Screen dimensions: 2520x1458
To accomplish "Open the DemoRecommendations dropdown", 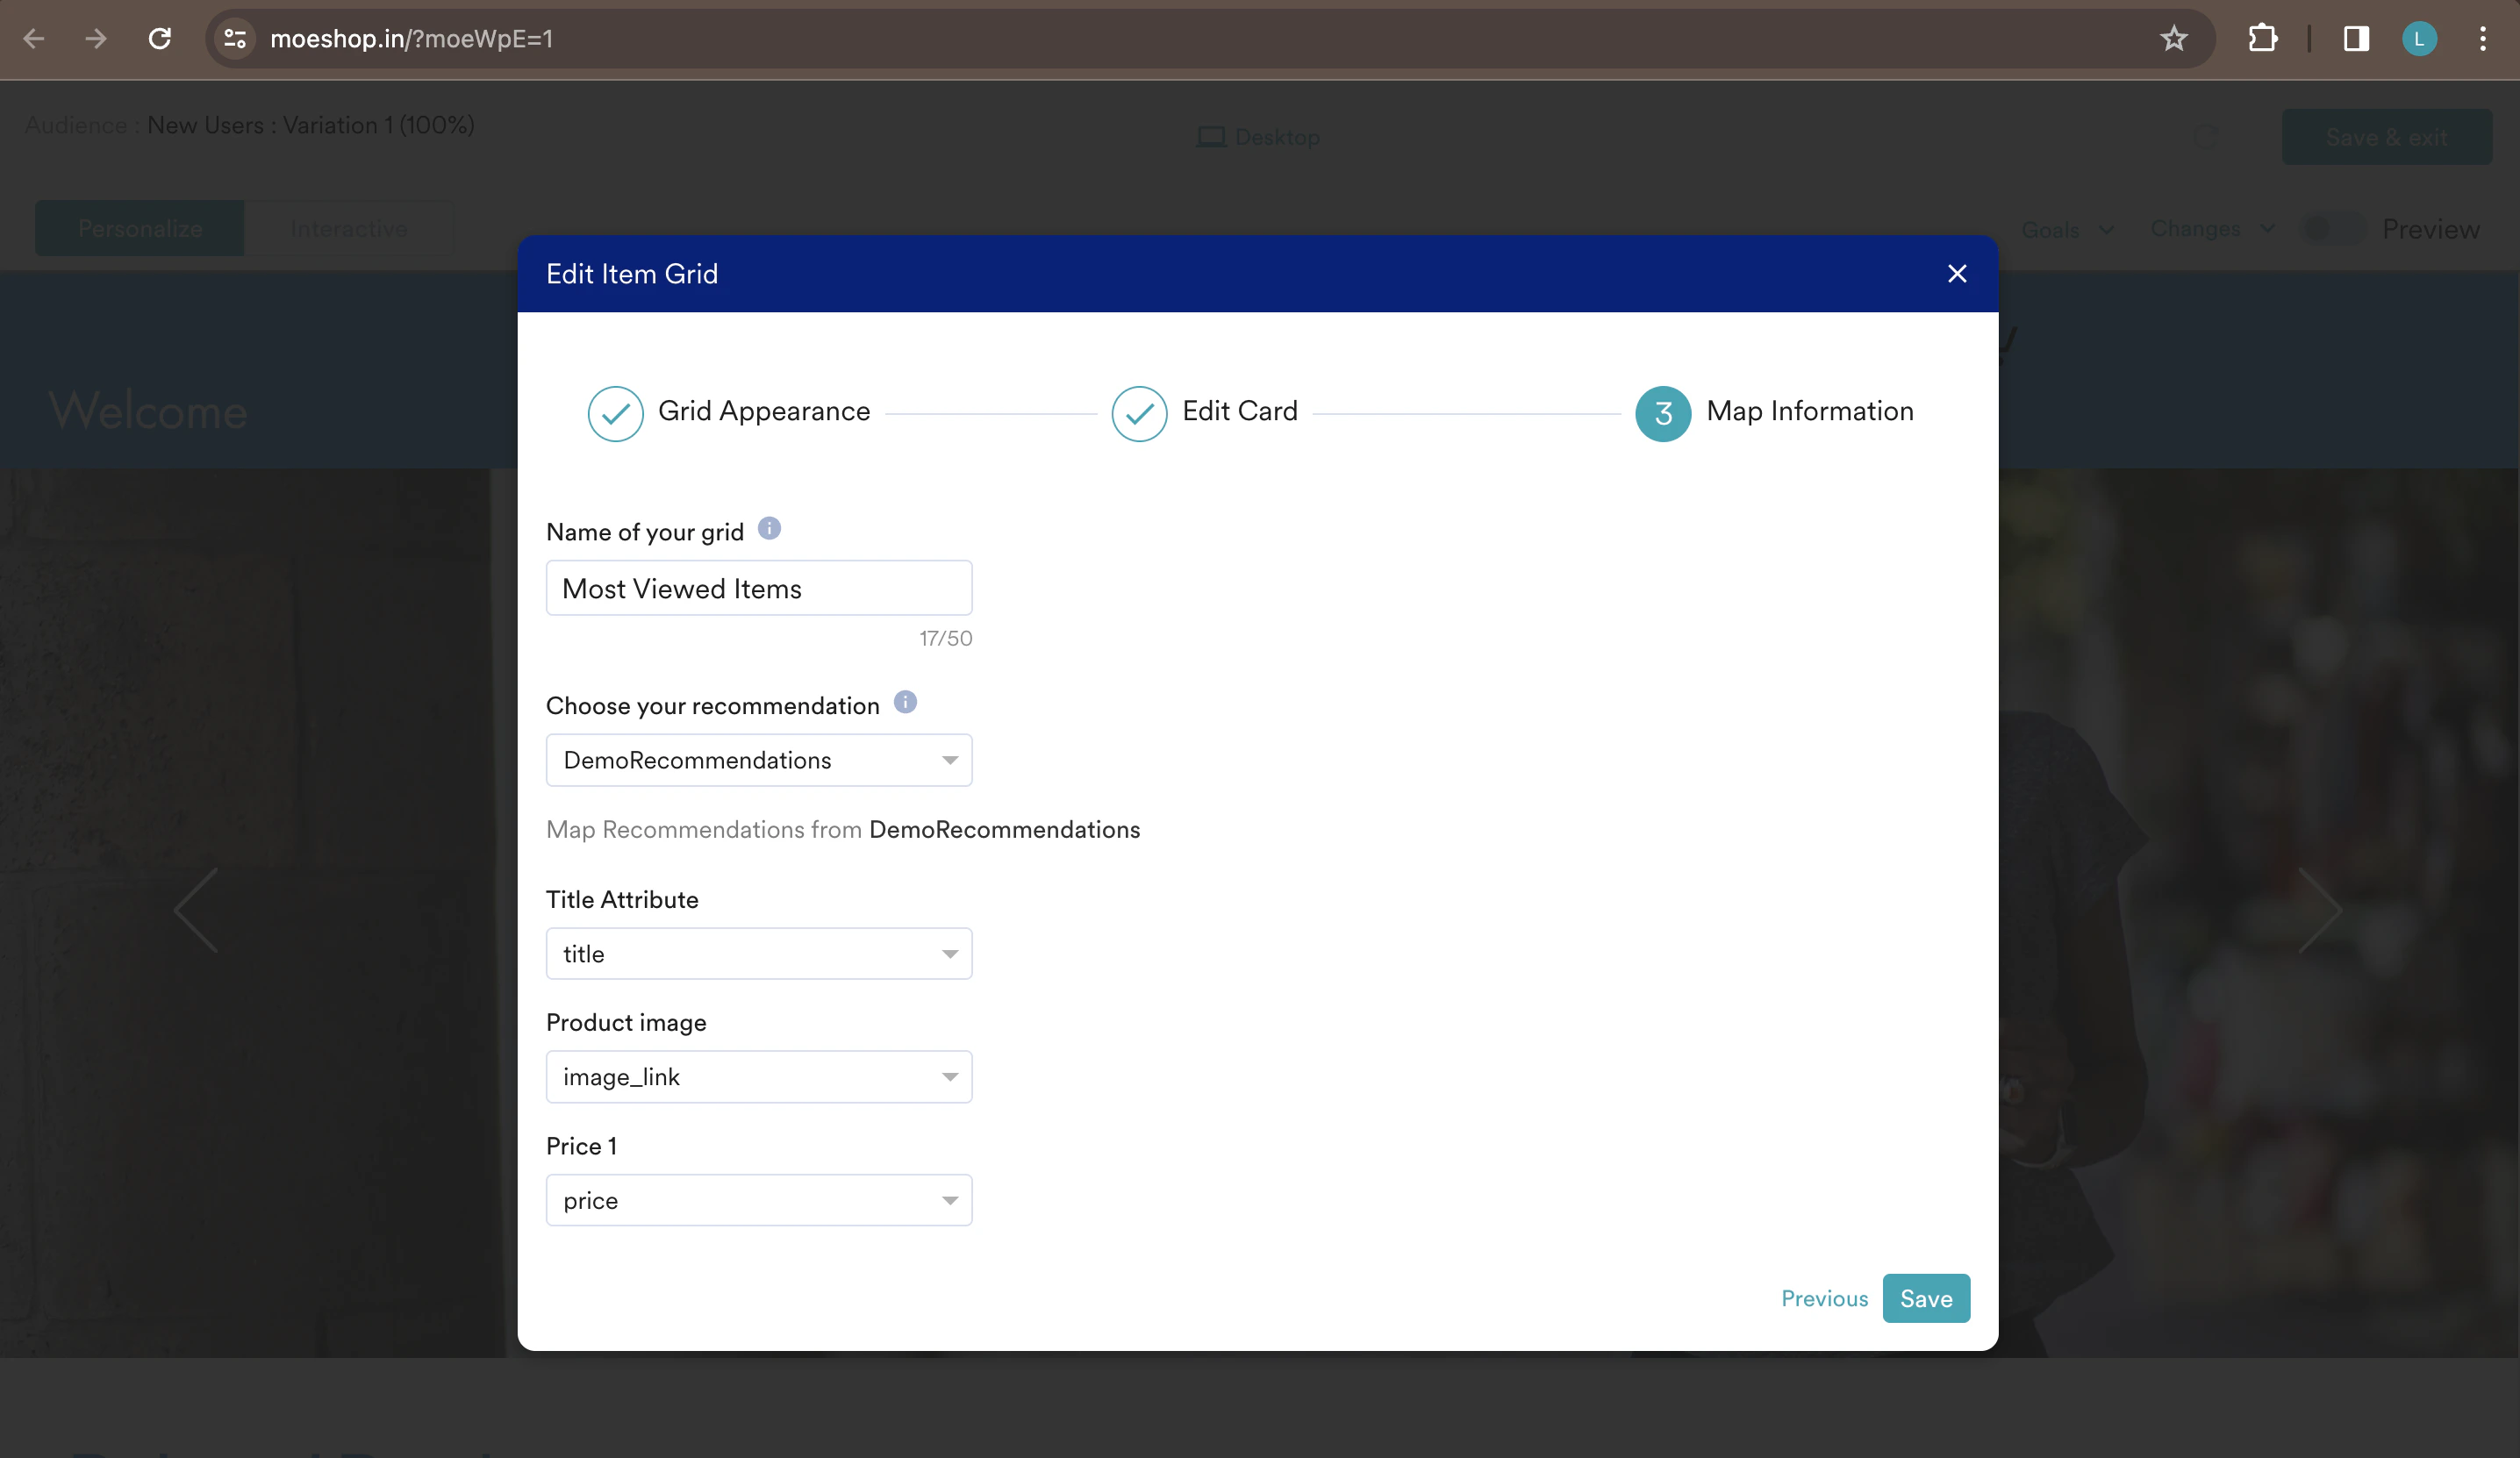I will click(x=759, y=760).
